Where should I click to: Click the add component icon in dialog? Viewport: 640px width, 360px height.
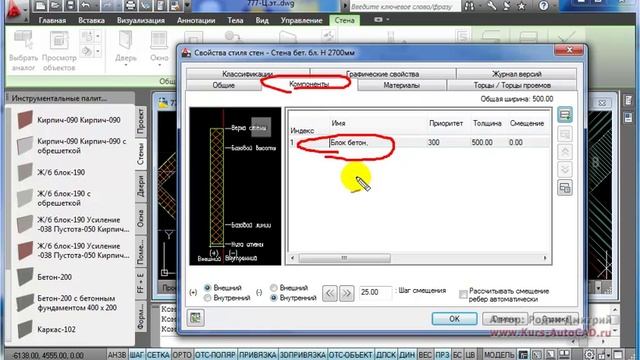565,115
